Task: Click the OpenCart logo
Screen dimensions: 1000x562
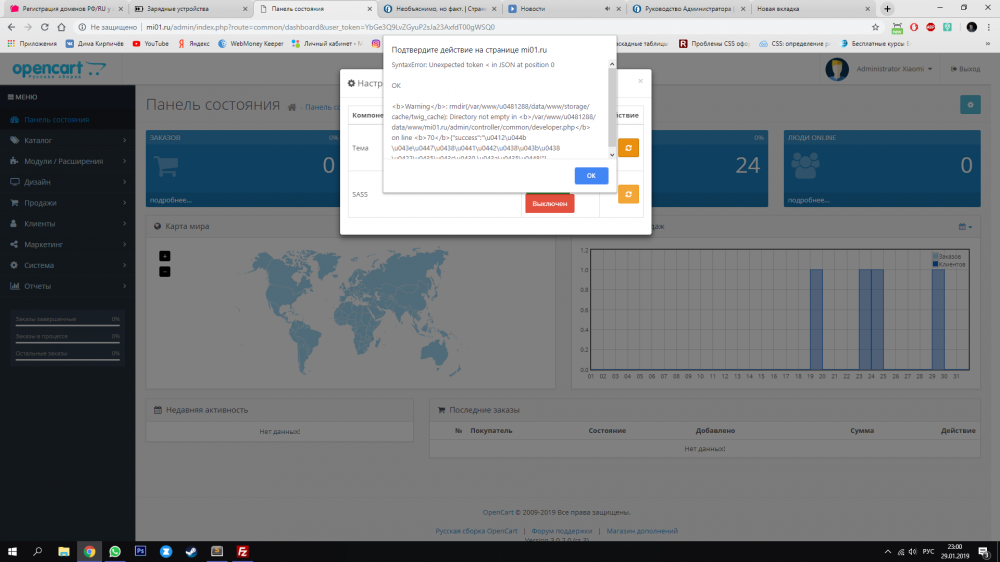Action: 59,69
